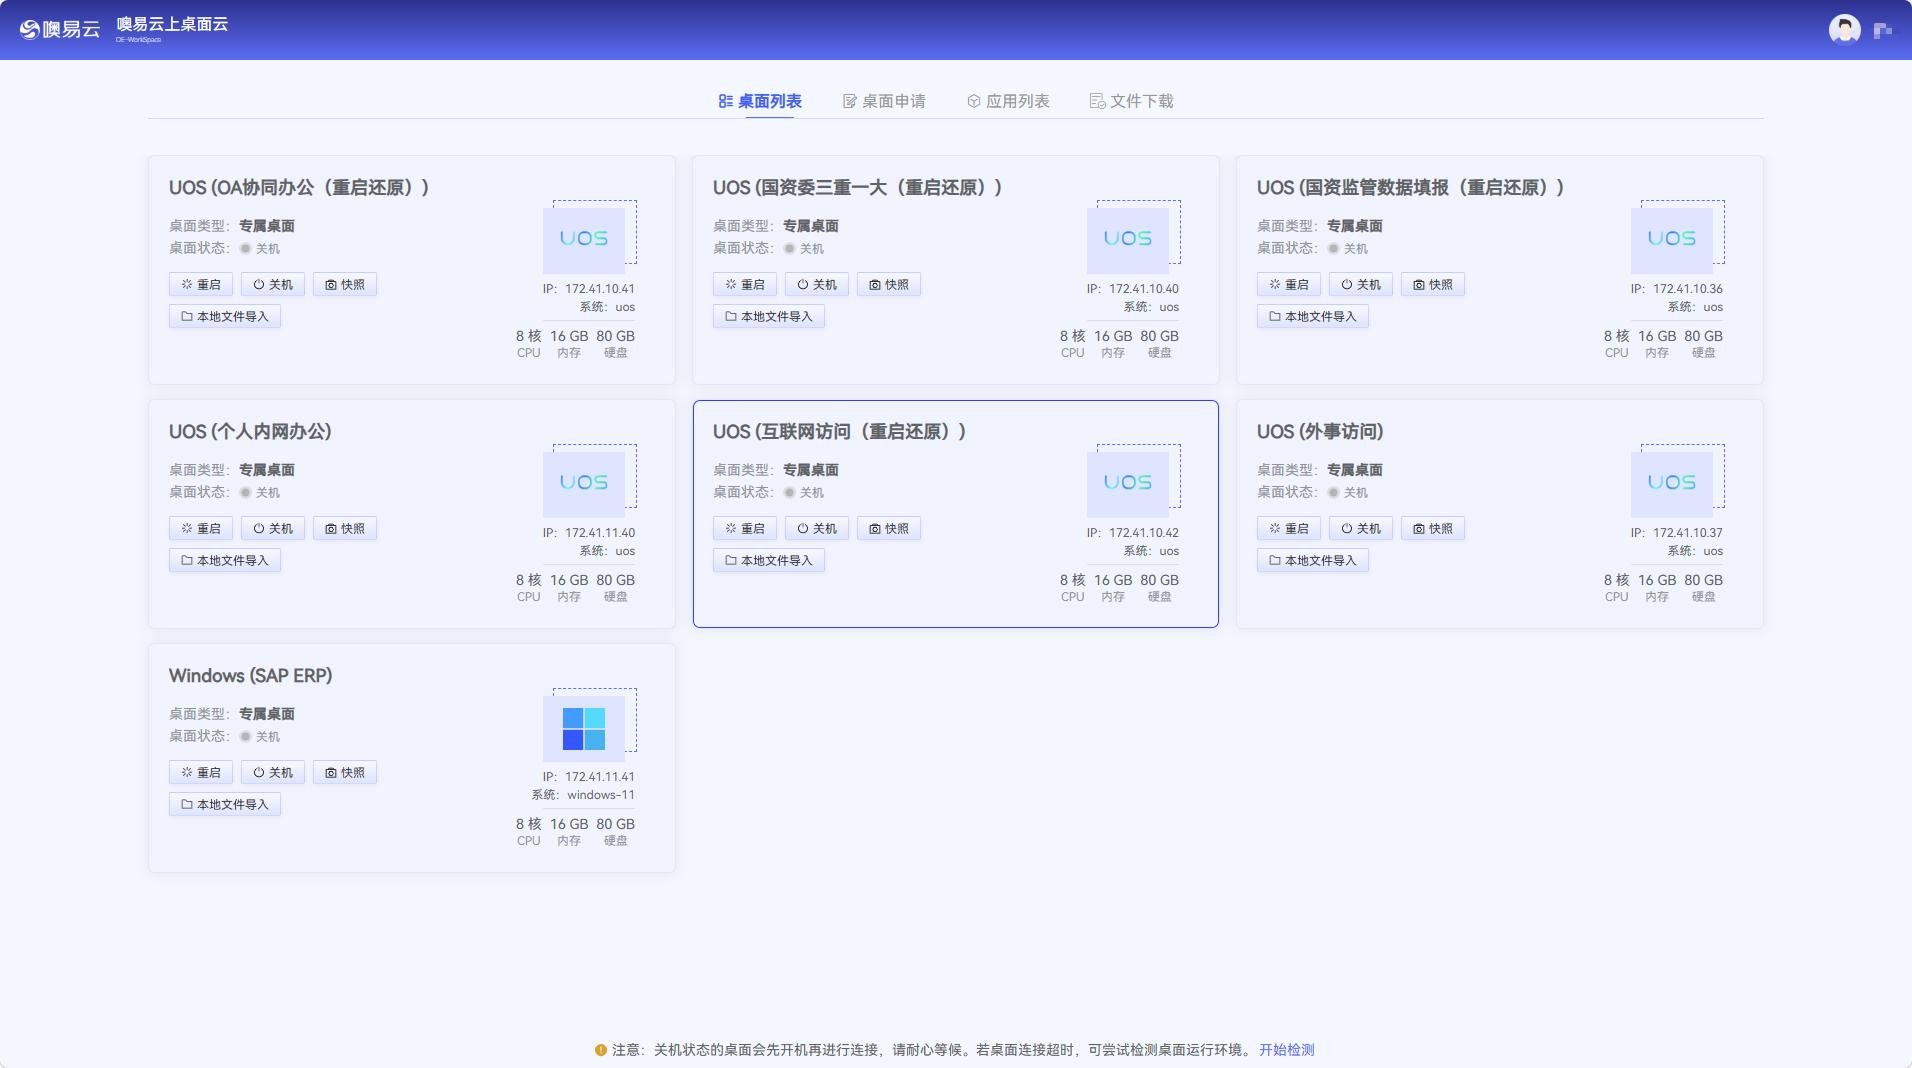This screenshot has width=1912, height=1068.
Task: Click UOS logo of 互联网访问 desktop
Action: (x=1127, y=483)
